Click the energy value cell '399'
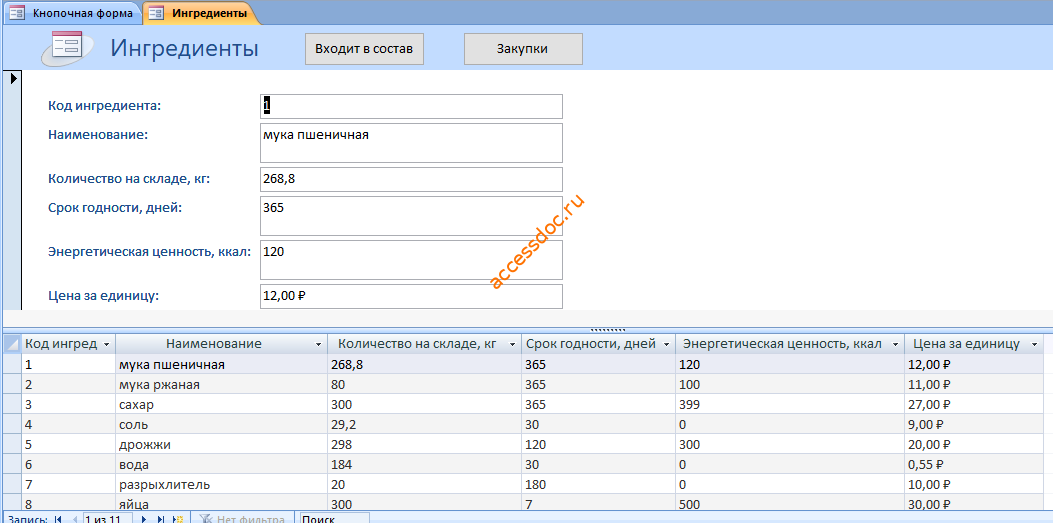Image resolution: width=1053 pixels, height=523 pixels. [x=789, y=405]
